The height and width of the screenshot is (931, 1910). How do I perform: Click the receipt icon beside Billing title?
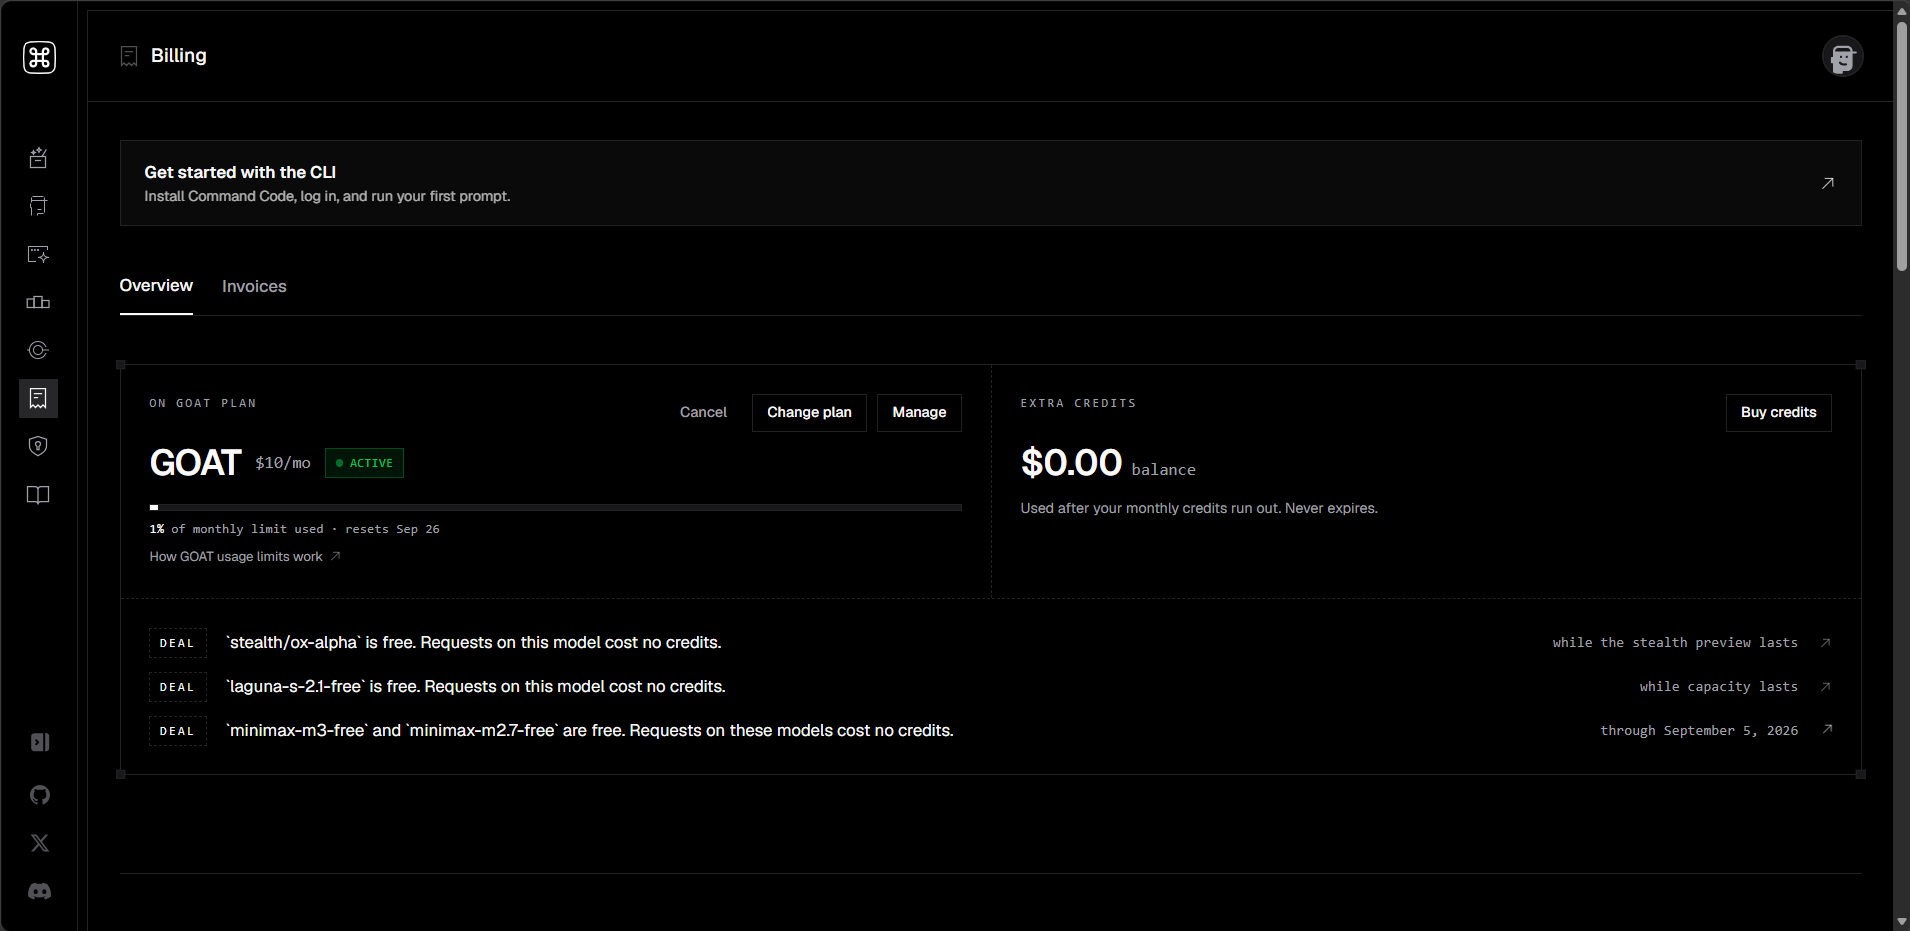pyautogui.click(x=129, y=56)
